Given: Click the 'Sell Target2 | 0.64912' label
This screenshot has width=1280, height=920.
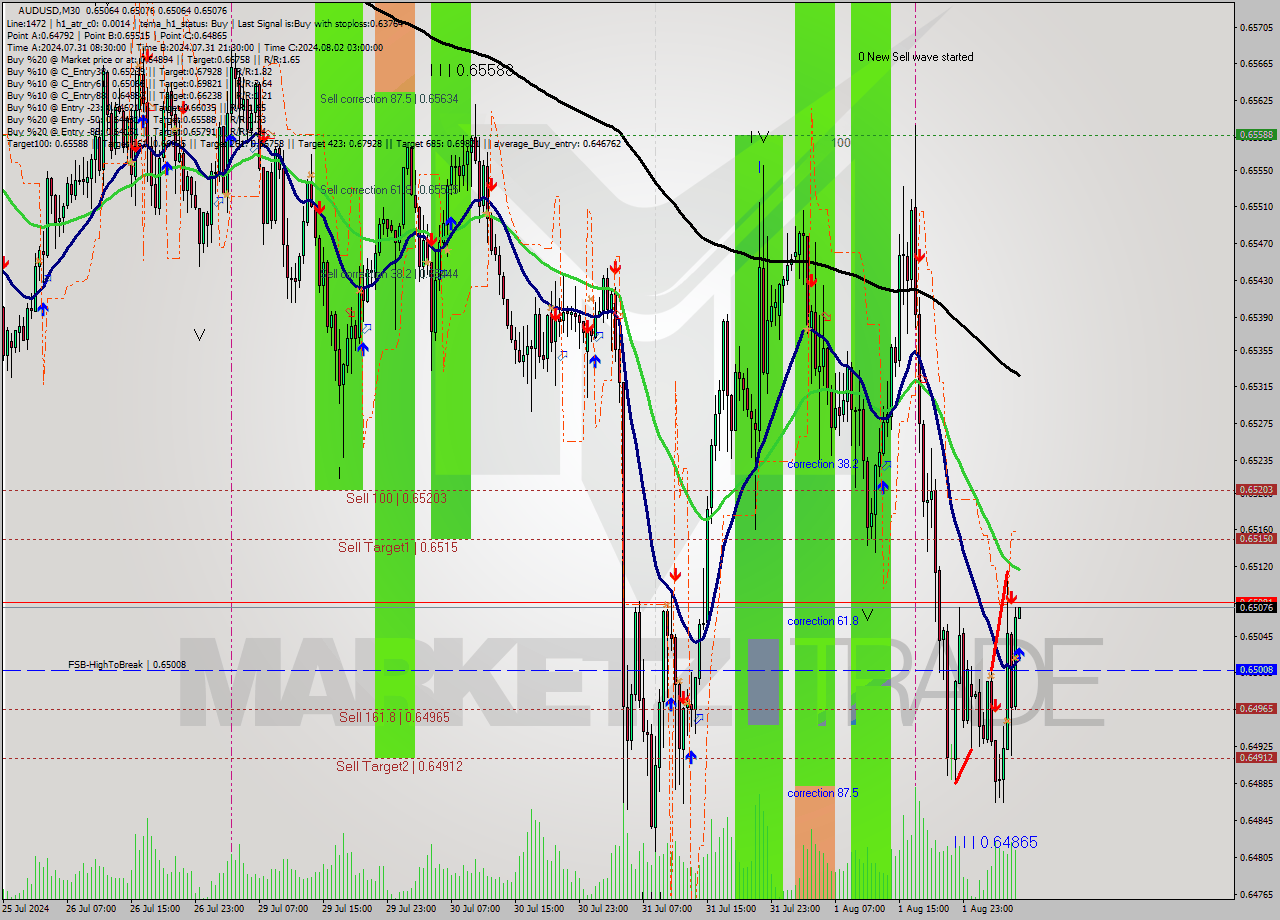Looking at the screenshot, I should tap(399, 766).
